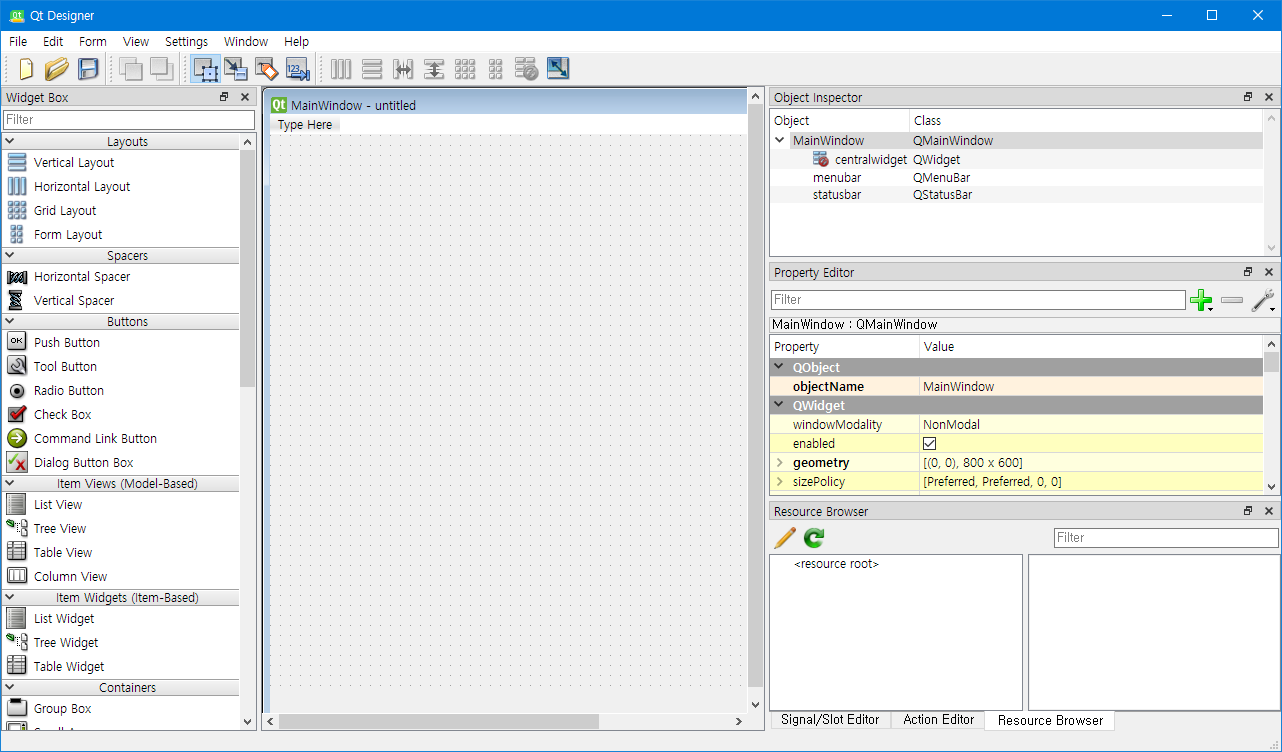Open the View menu
The image size is (1282, 752).
click(x=136, y=42)
